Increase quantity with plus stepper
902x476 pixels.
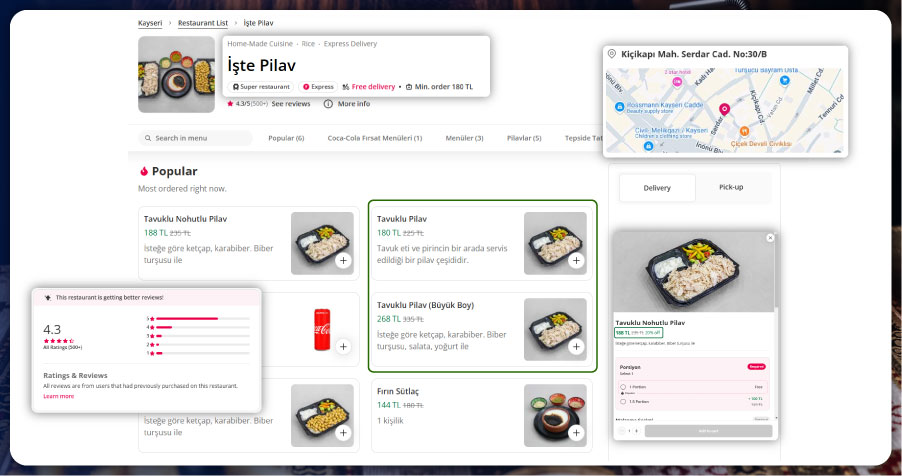pyautogui.click(x=637, y=431)
